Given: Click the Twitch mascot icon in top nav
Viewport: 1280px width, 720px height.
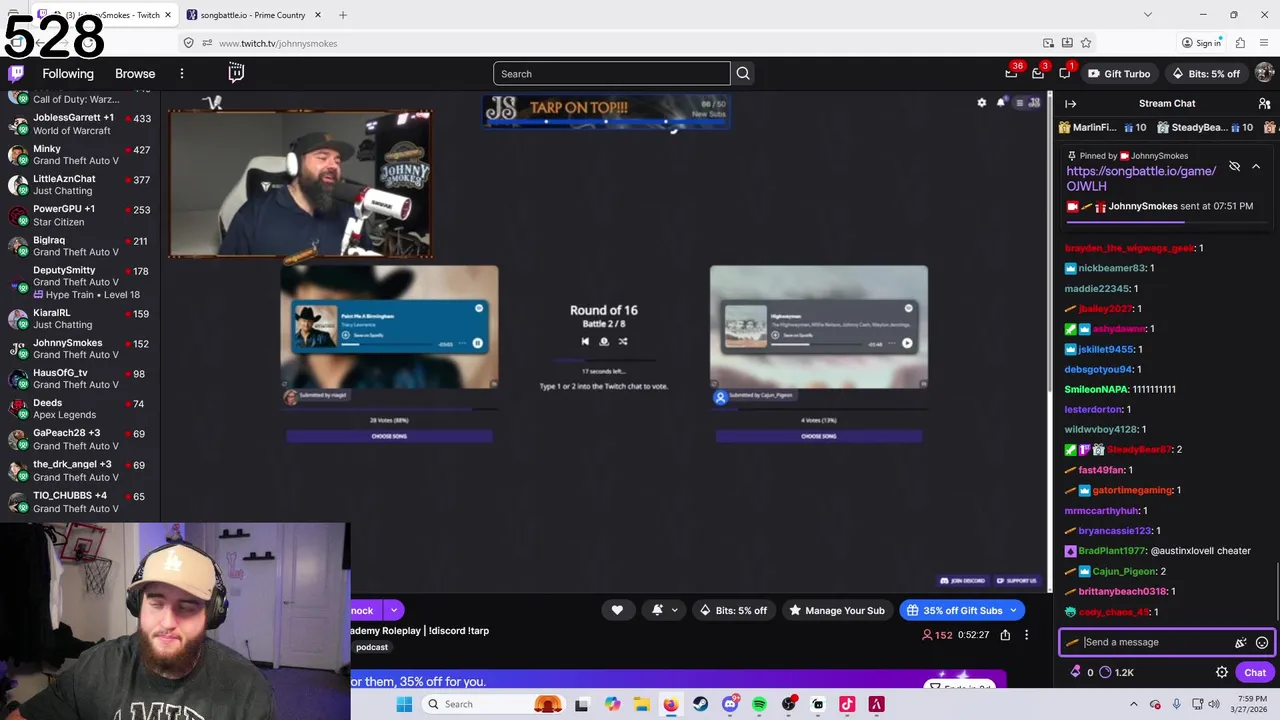Looking at the screenshot, I should (x=236, y=73).
